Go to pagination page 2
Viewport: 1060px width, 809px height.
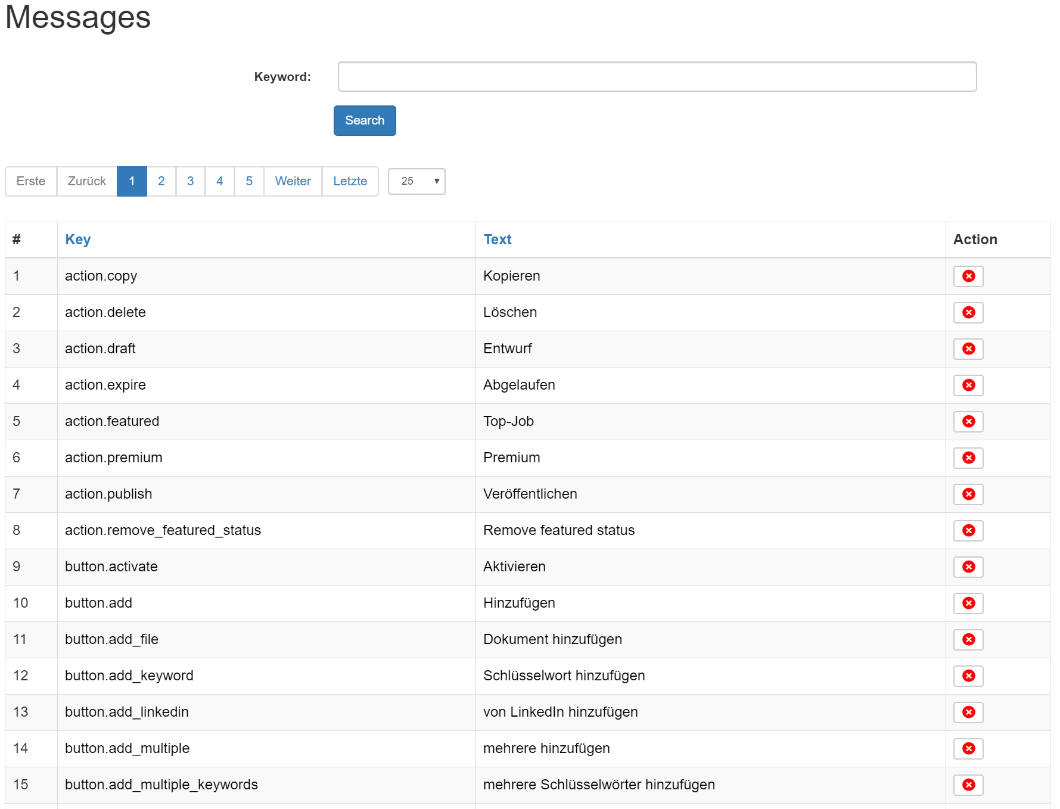[161, 181]
